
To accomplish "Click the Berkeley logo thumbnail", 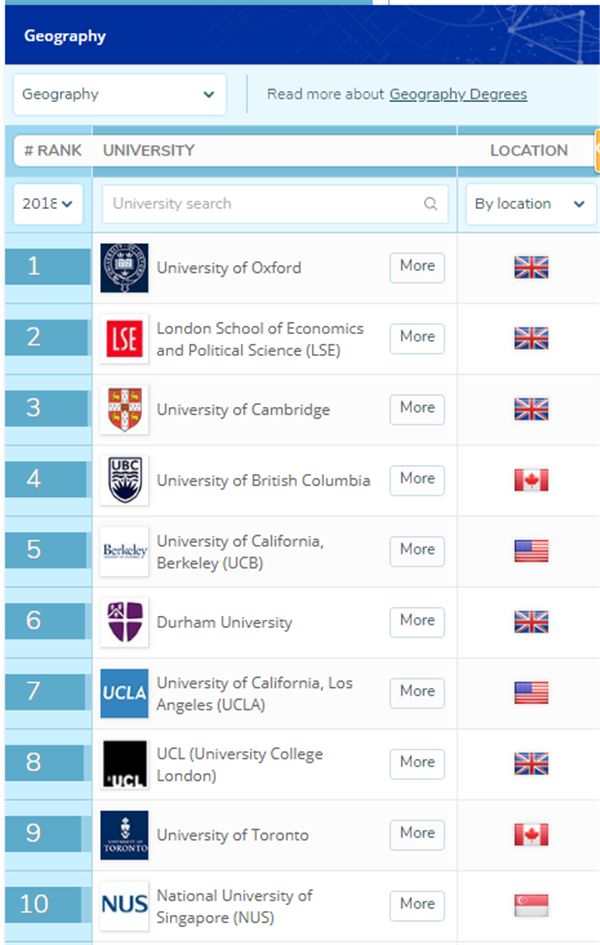I will (124, 551).
